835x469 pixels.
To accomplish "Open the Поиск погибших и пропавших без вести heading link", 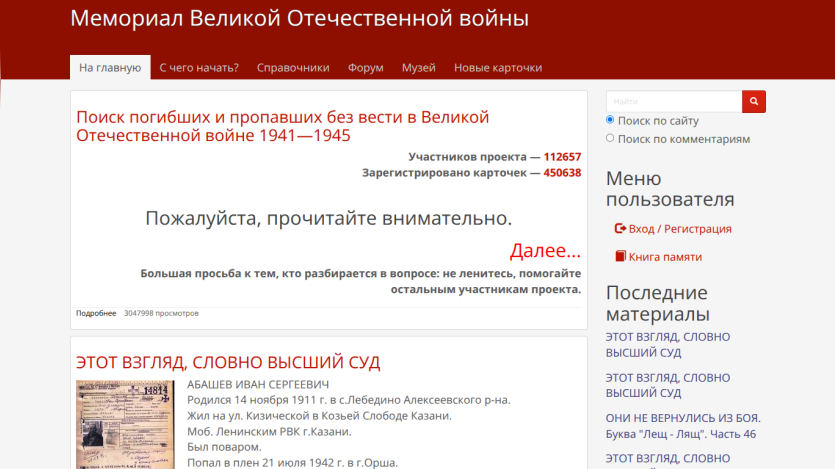I will click(x=282, y=126).
